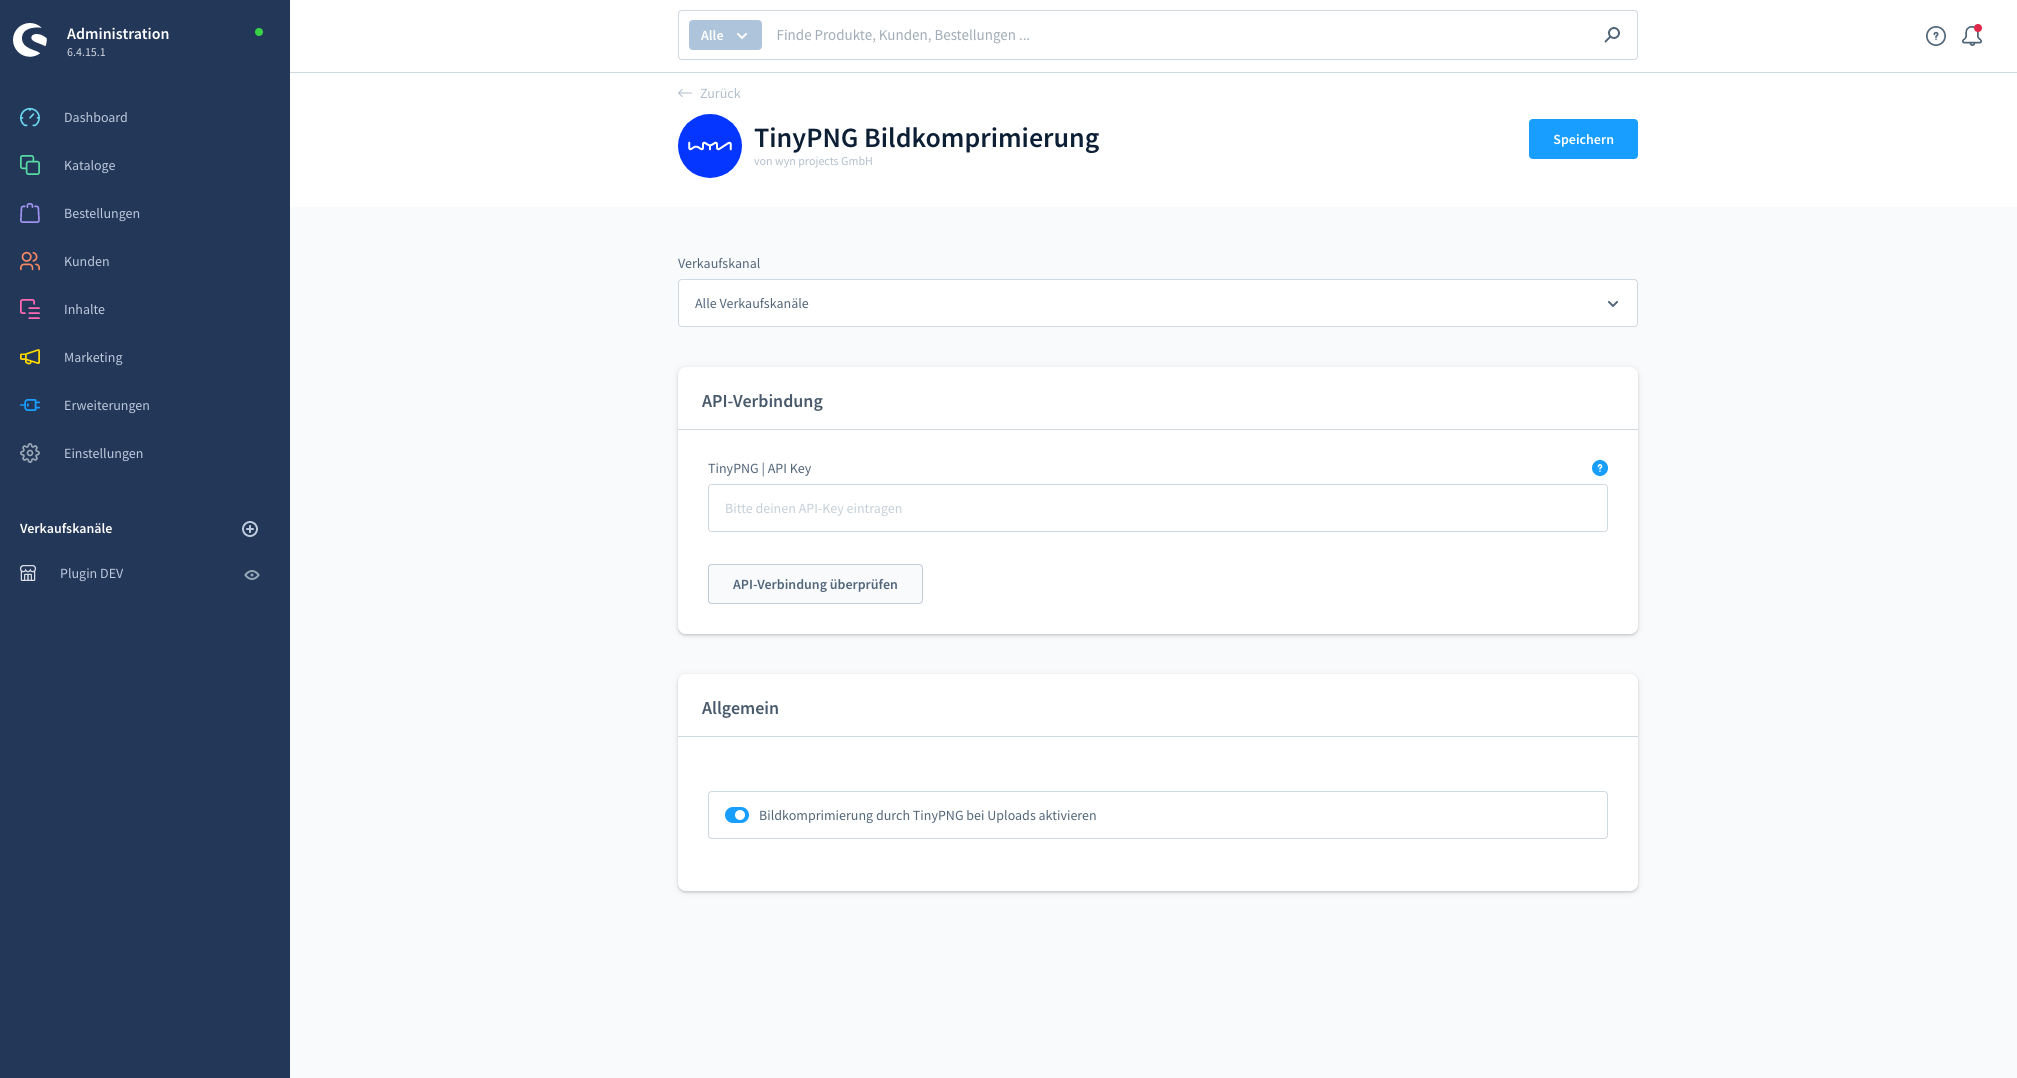Click the wyn projects plugin logo
The image size is (2017, 1078).
click(x=710, y=146)
